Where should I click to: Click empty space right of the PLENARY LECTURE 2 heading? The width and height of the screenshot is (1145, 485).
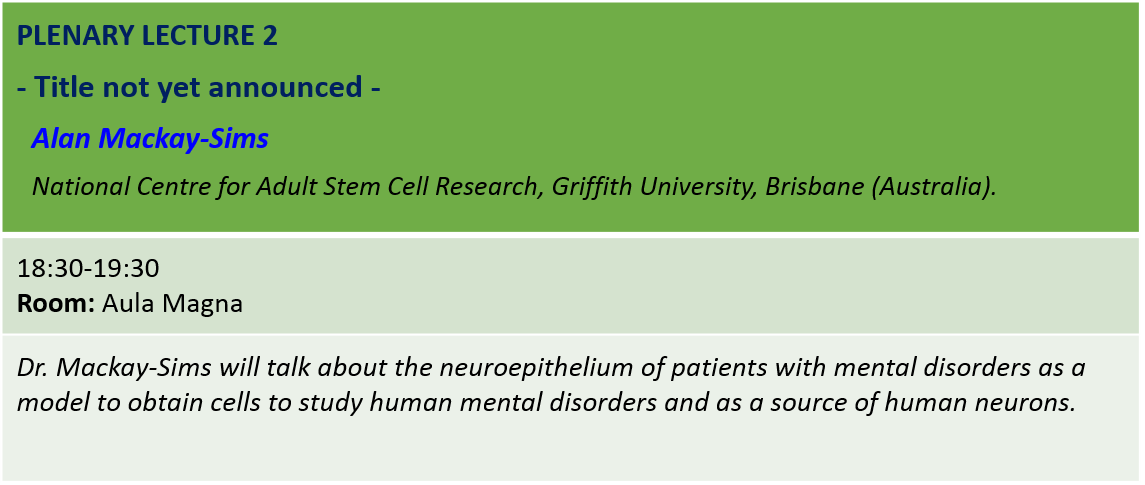pos(700,36)
